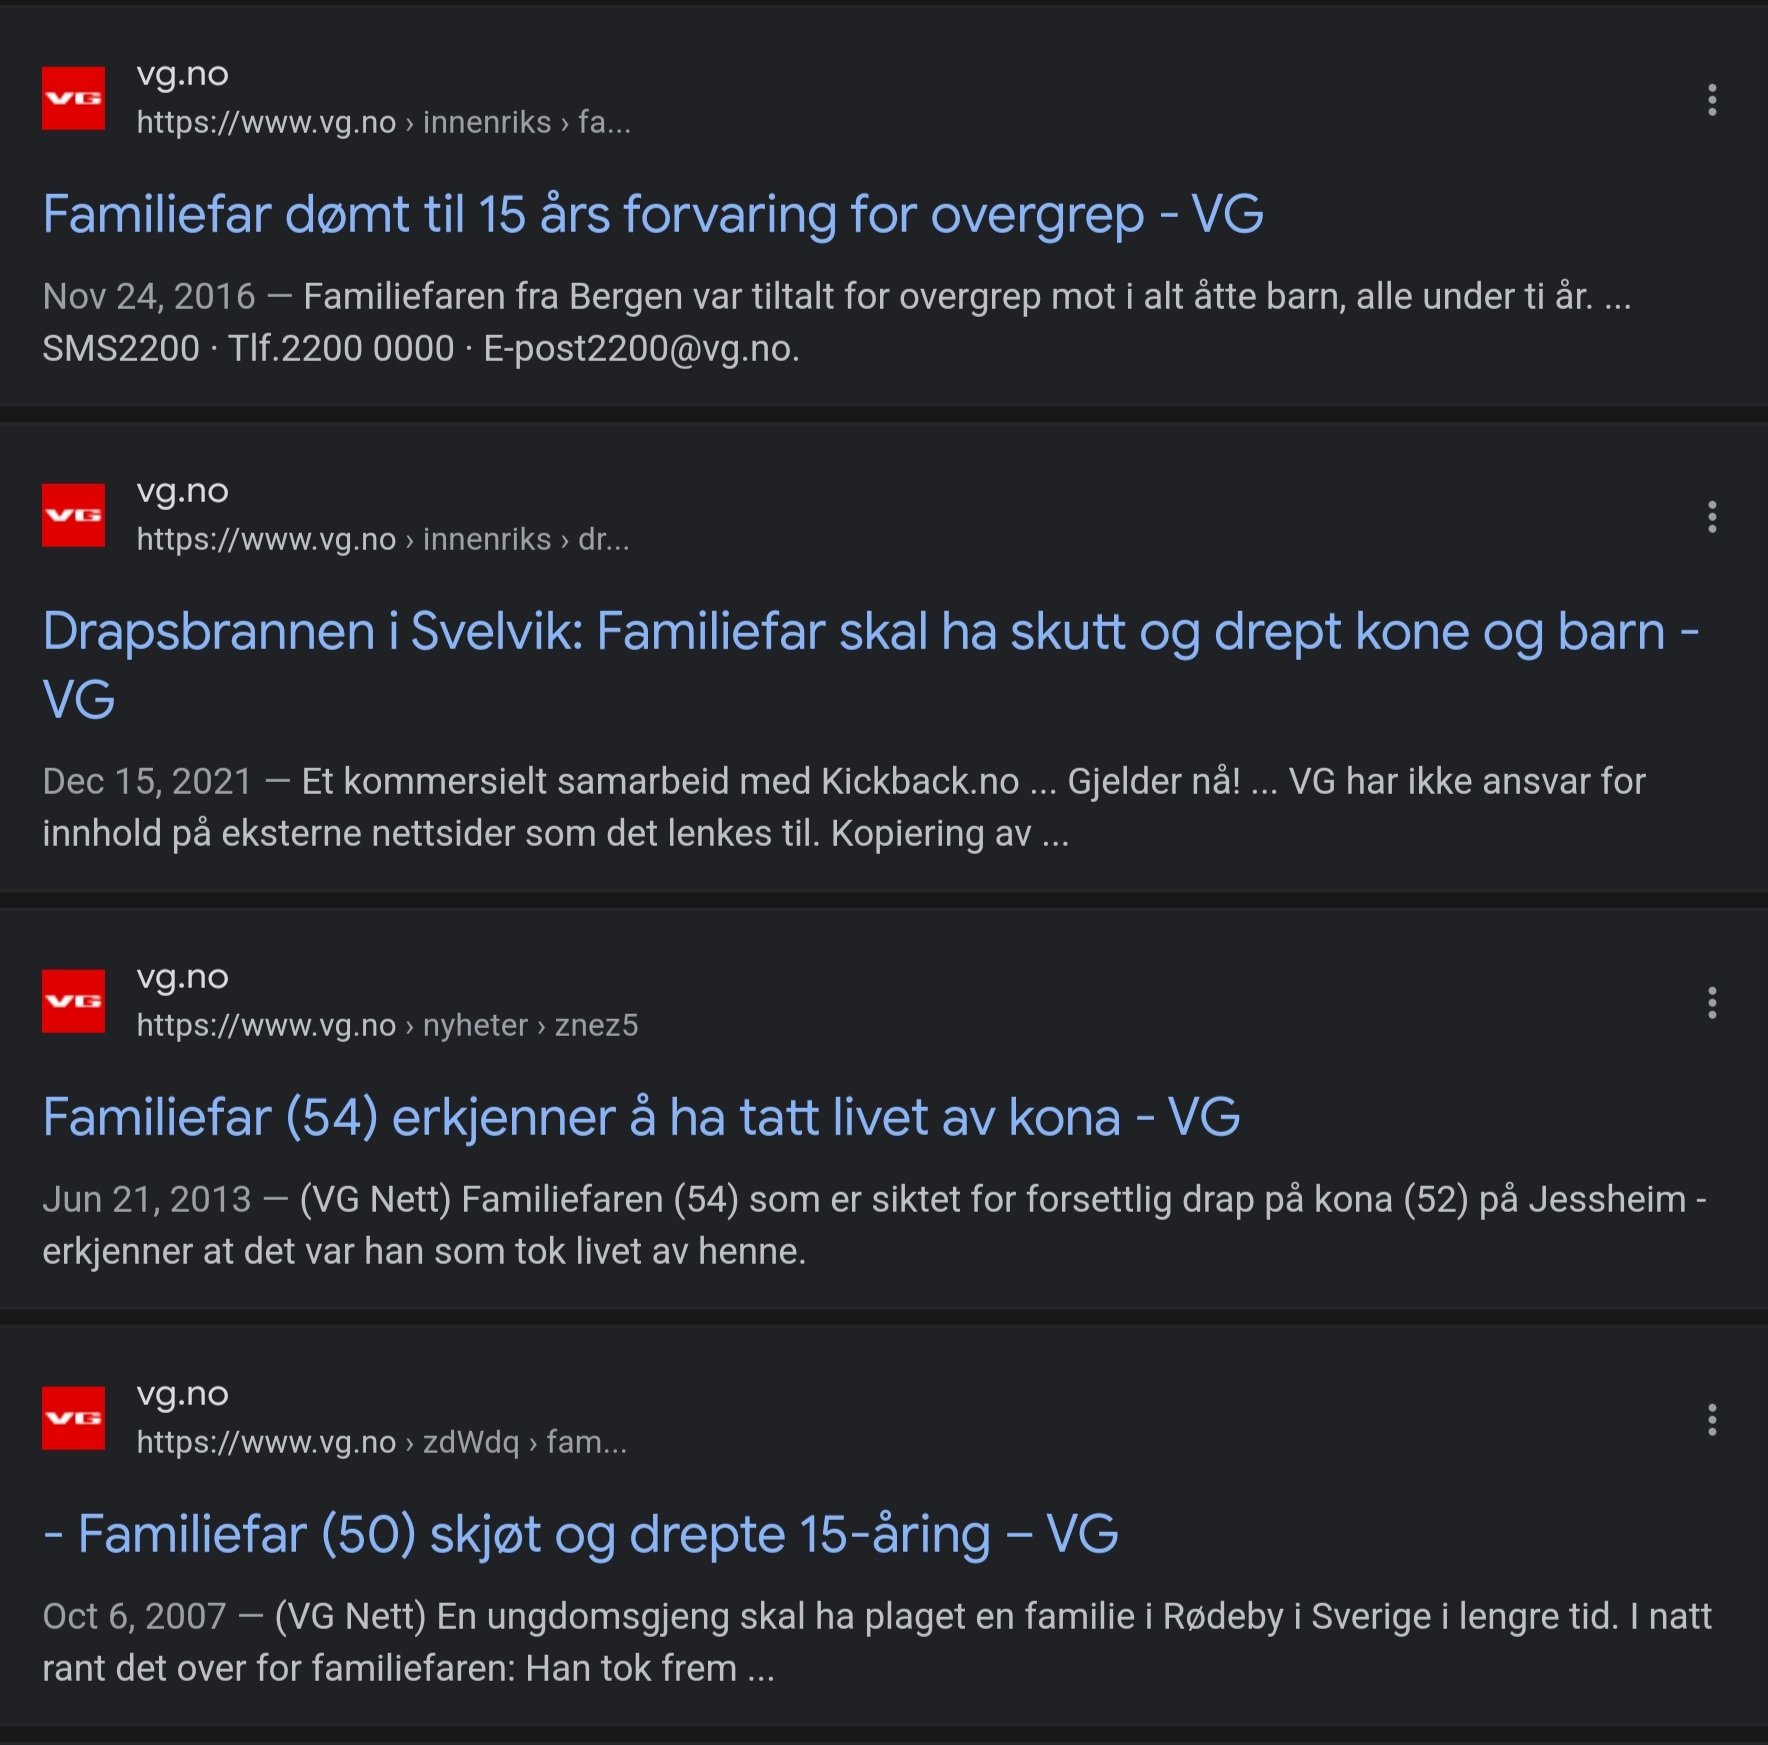Open more options for the 15 års forvaring result

(1712, 99)
